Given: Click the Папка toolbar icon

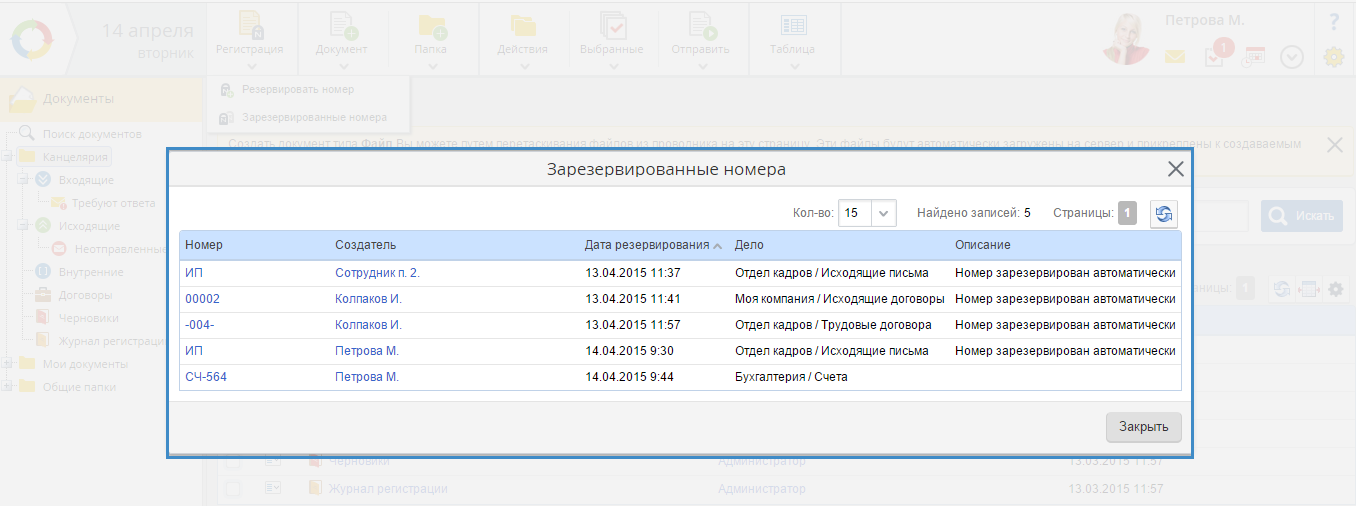Looking at the screenshot, I should (x=431, y=27).
